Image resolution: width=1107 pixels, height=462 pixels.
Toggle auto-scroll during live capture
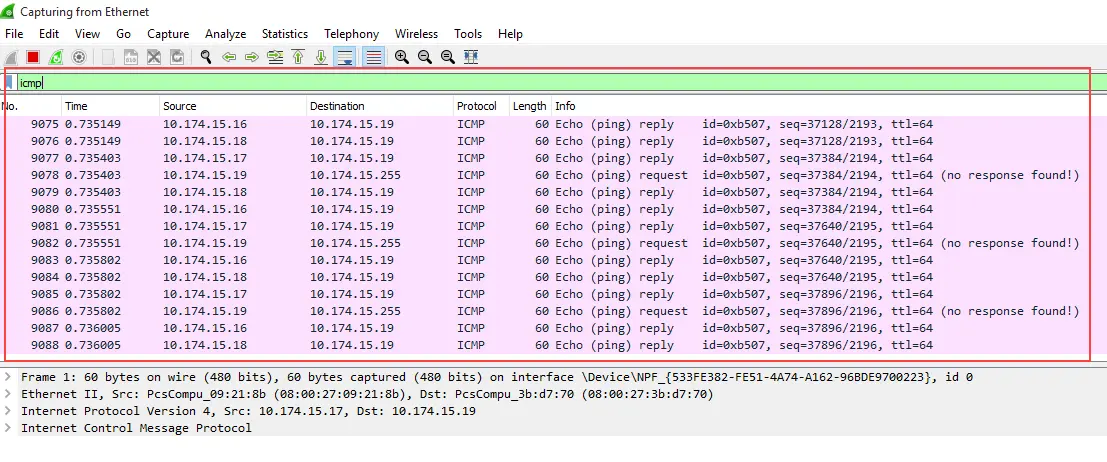pos(344,57)
